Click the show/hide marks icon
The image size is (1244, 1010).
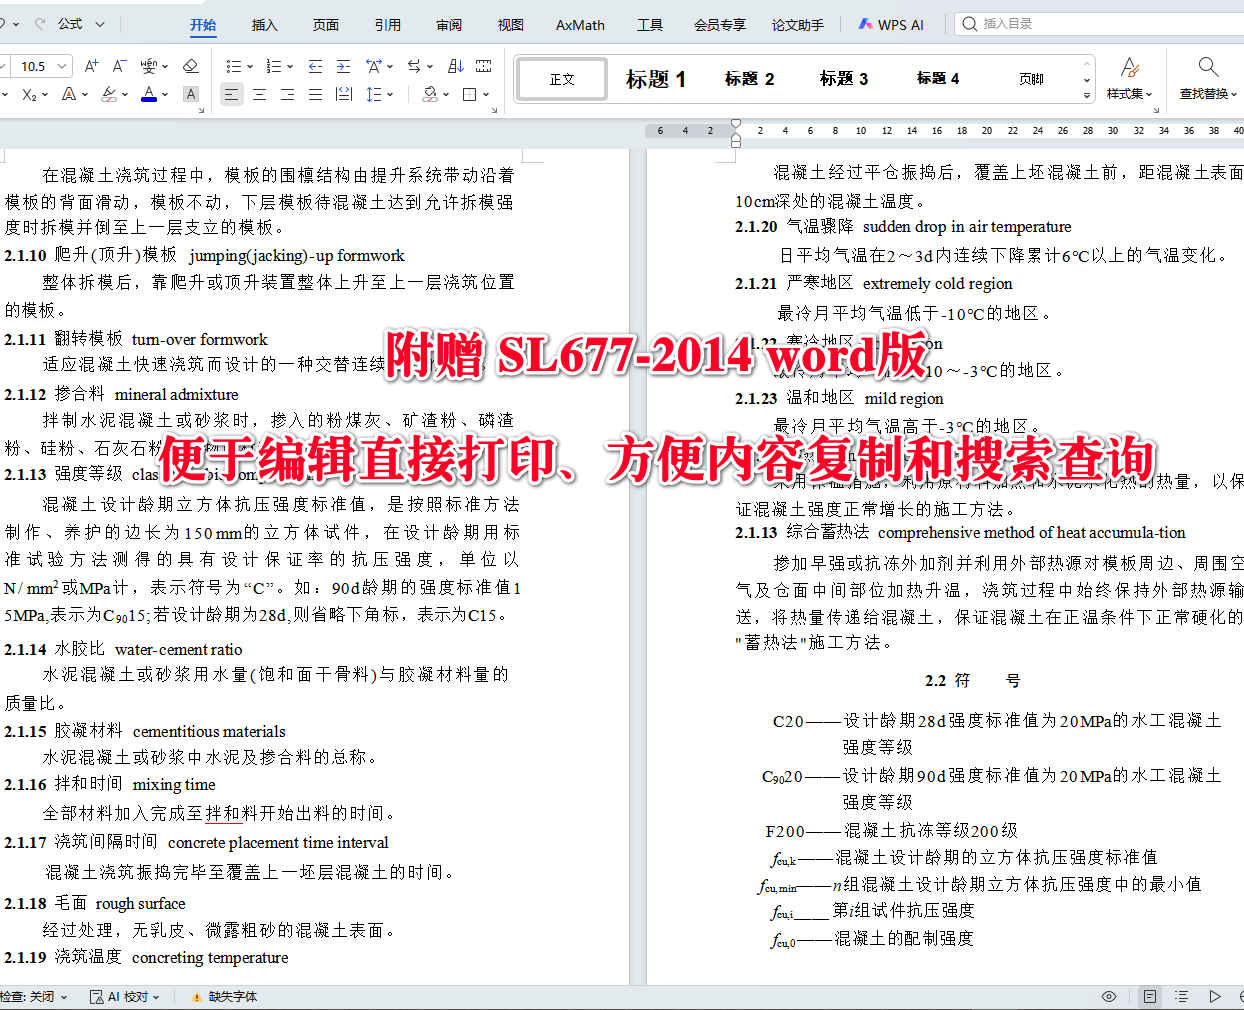coord(484,66)
